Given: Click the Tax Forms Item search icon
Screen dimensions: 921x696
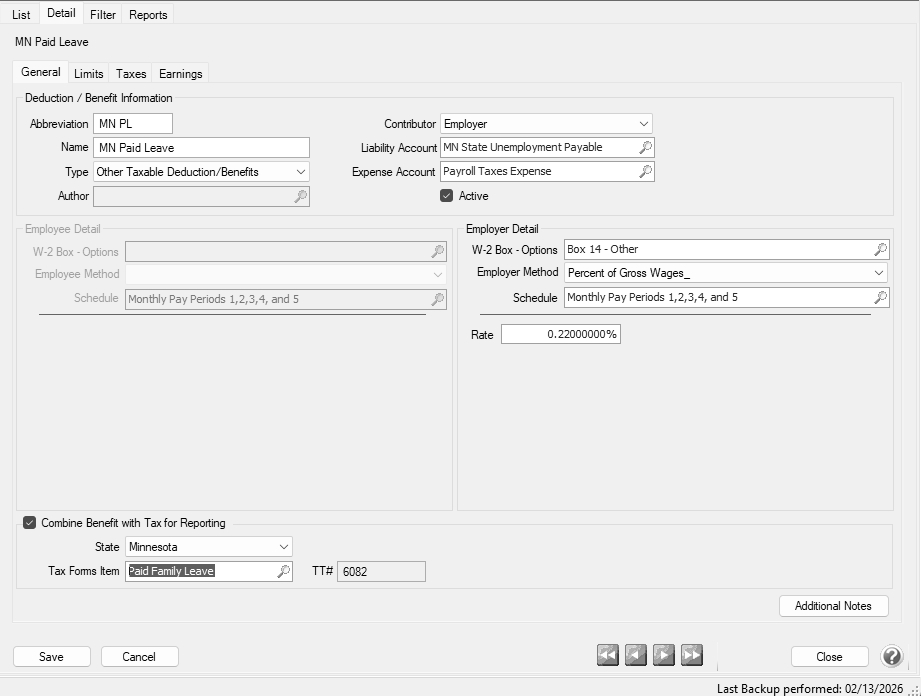Looking at the screenshot, I should click(x=283, y=572).
